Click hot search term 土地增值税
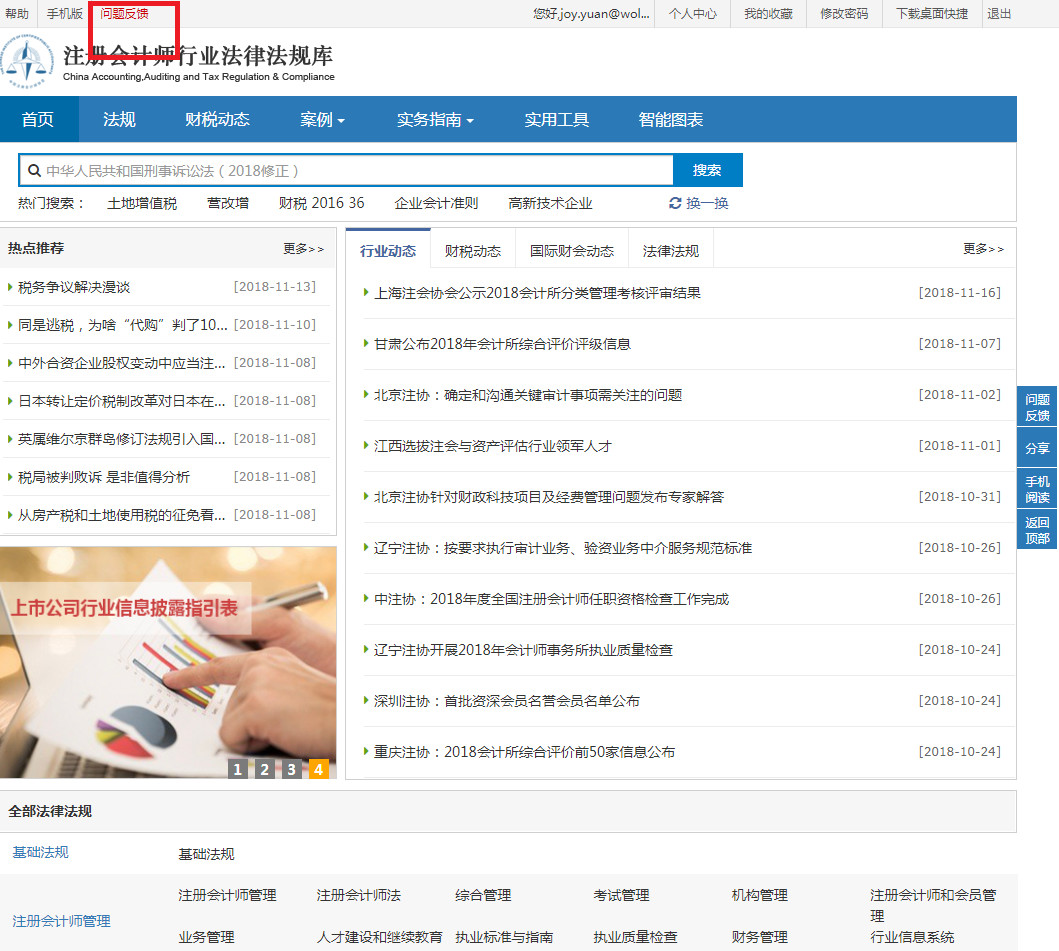Viewport: 1059px width, 951px height. pos(142,203)
